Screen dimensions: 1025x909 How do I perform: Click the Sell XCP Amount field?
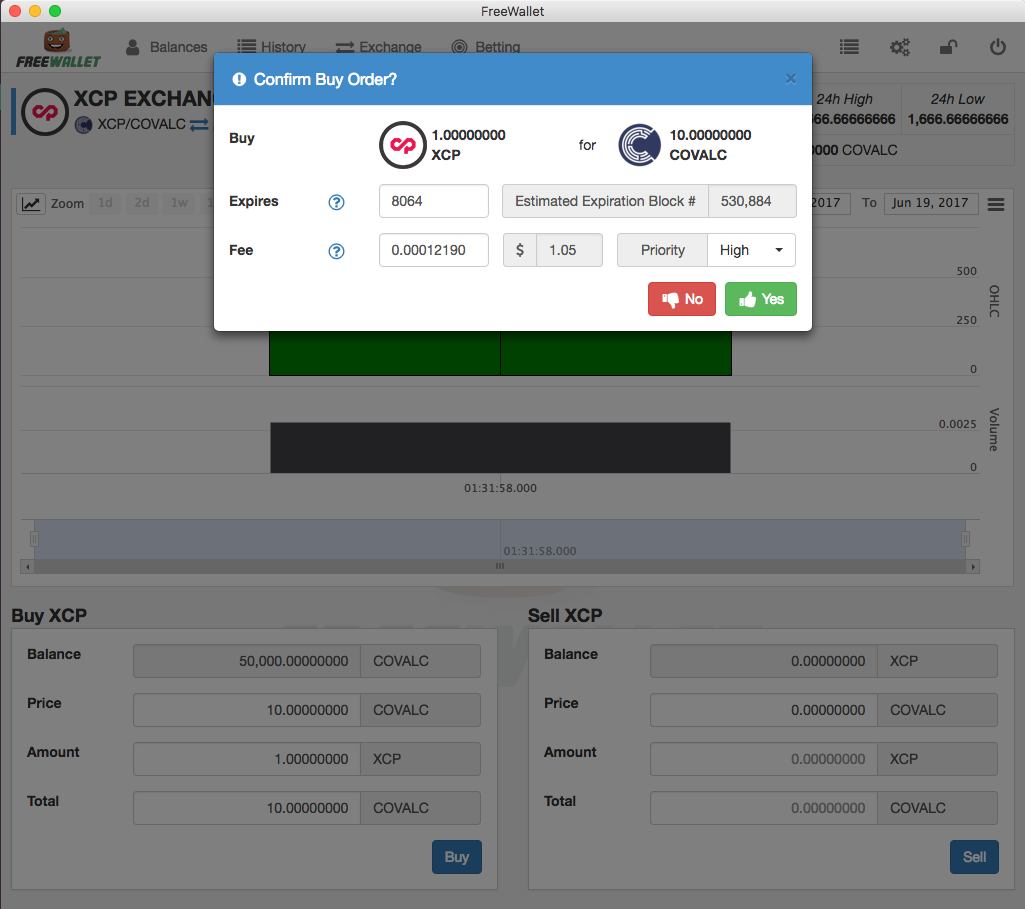[x=764, y=759]
